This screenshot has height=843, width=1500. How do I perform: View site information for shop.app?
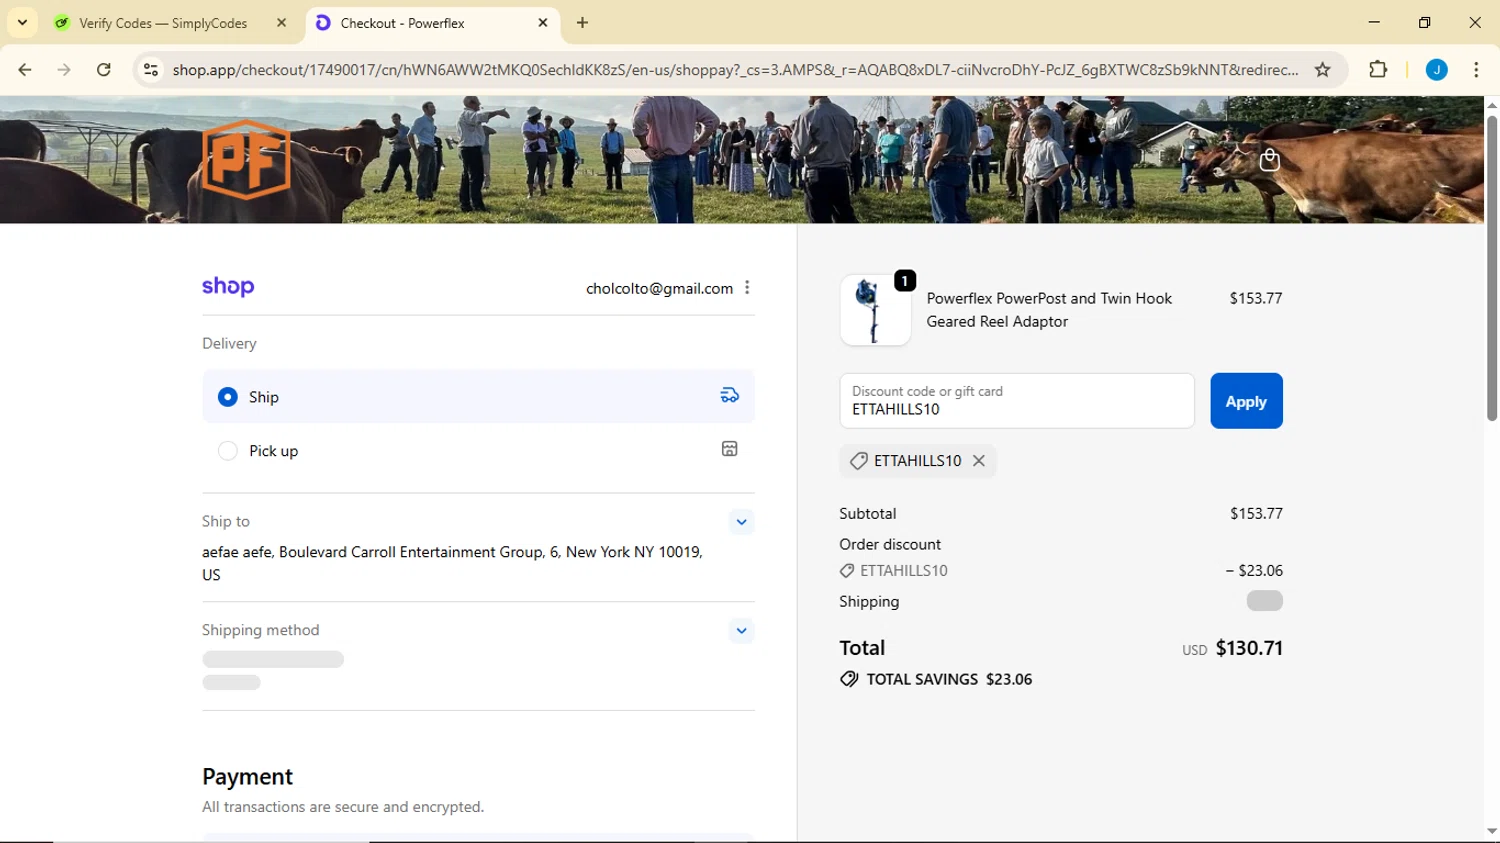click(151, 70)
